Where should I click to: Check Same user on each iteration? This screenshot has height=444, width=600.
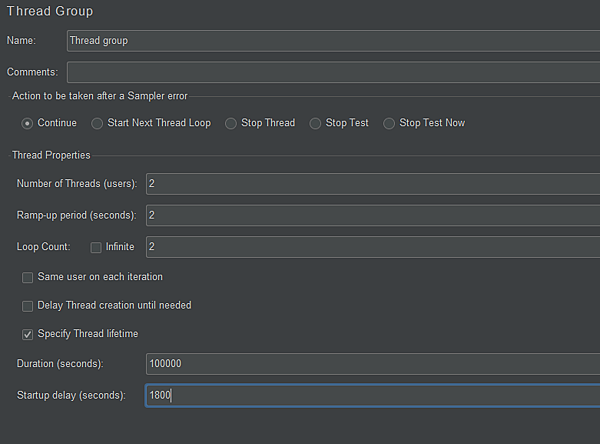28,277
